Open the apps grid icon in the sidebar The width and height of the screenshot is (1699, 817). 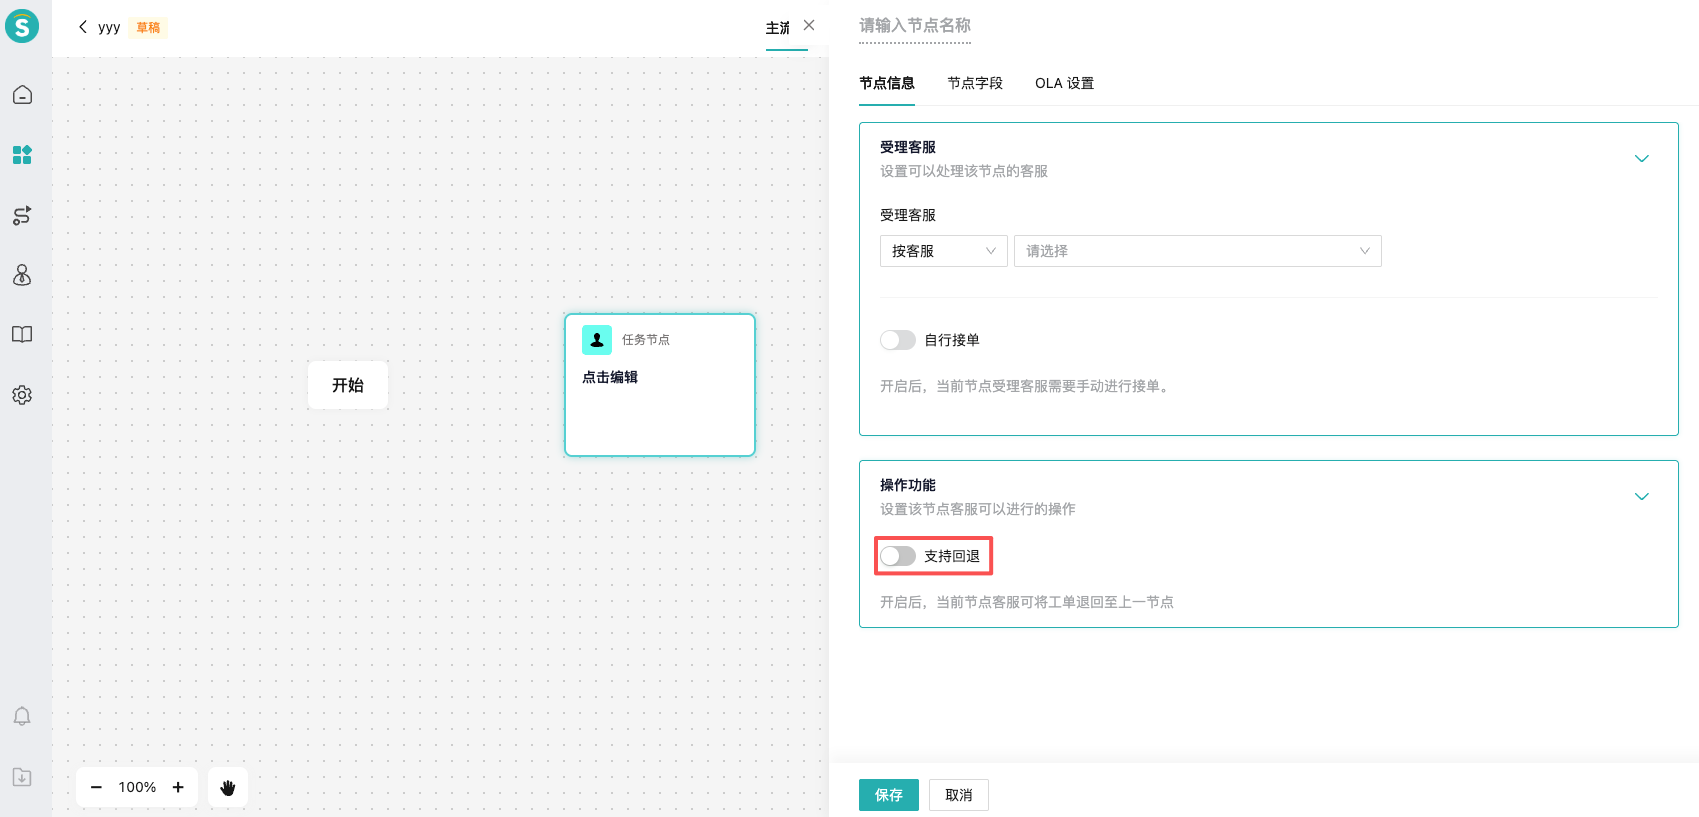22,155
